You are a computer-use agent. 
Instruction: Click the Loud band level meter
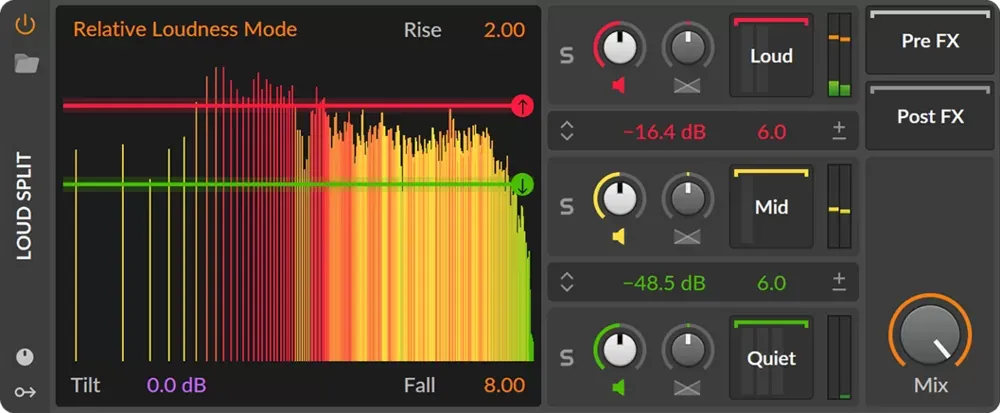(839, 55)
